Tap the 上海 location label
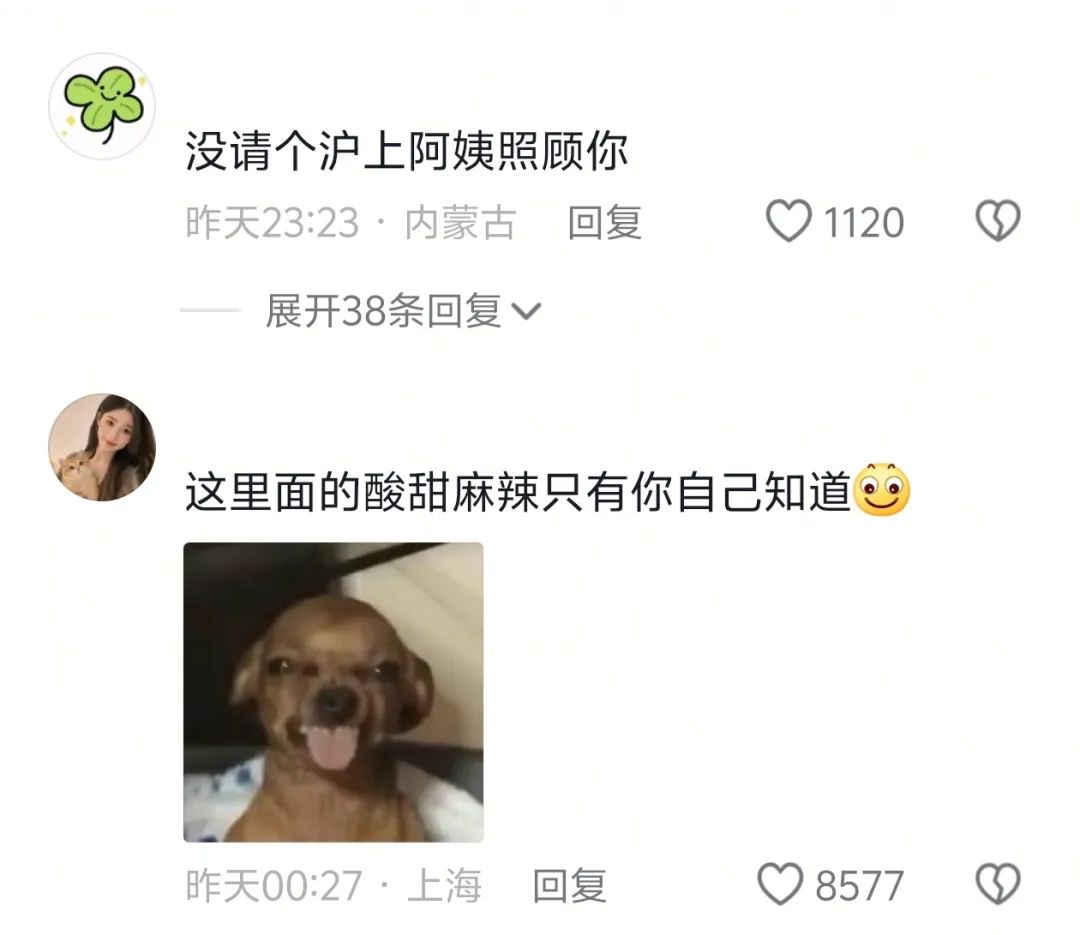Viewport: 1080px width, 935px height. point(444,885)
